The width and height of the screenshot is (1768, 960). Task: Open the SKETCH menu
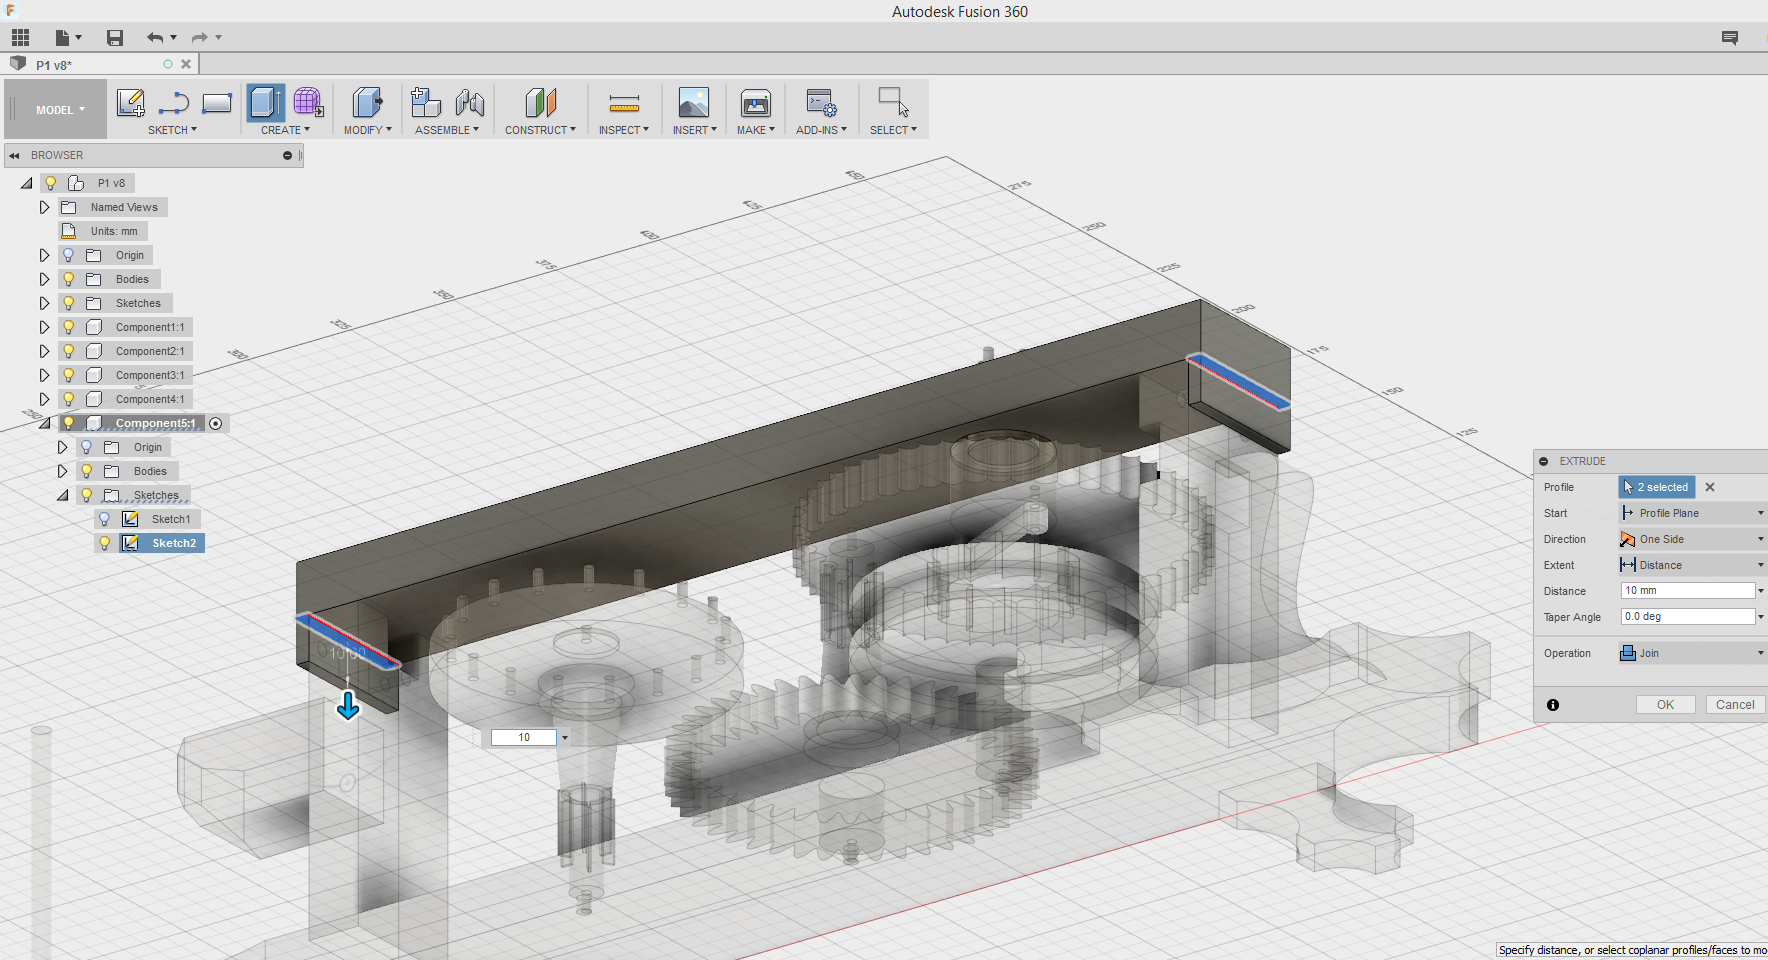coord(172,130)
